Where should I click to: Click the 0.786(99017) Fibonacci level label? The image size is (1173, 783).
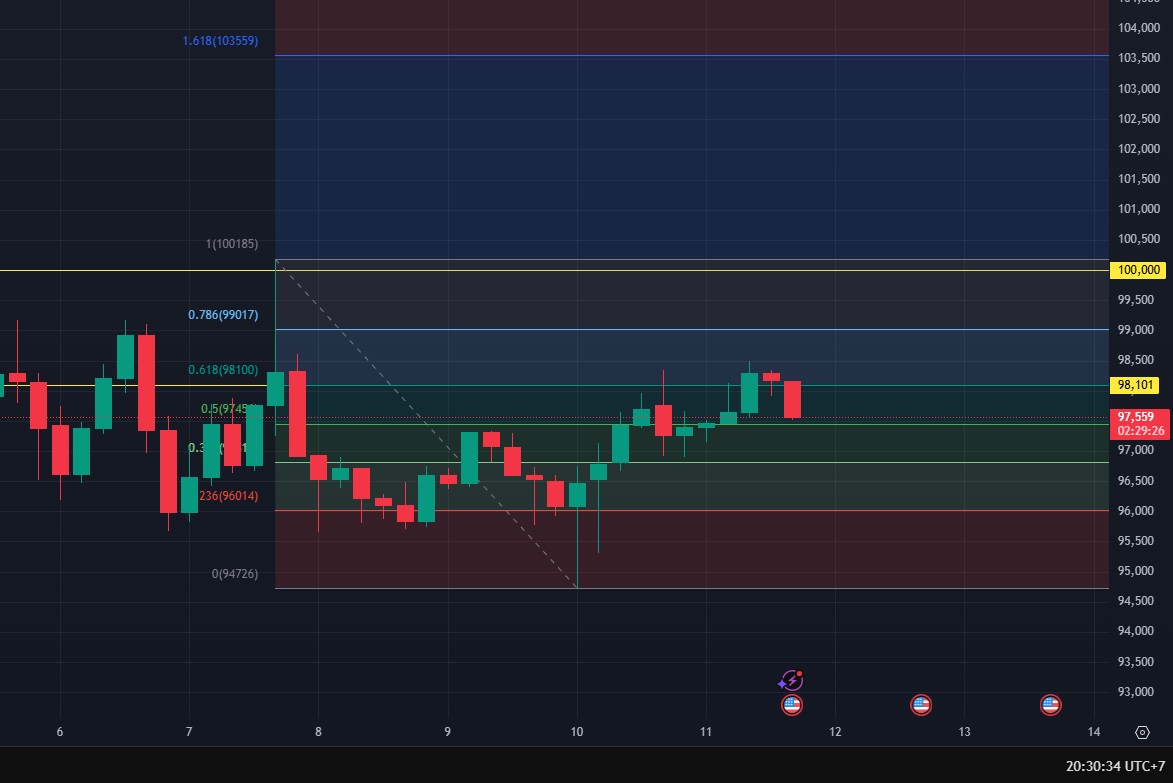point(223,315)
